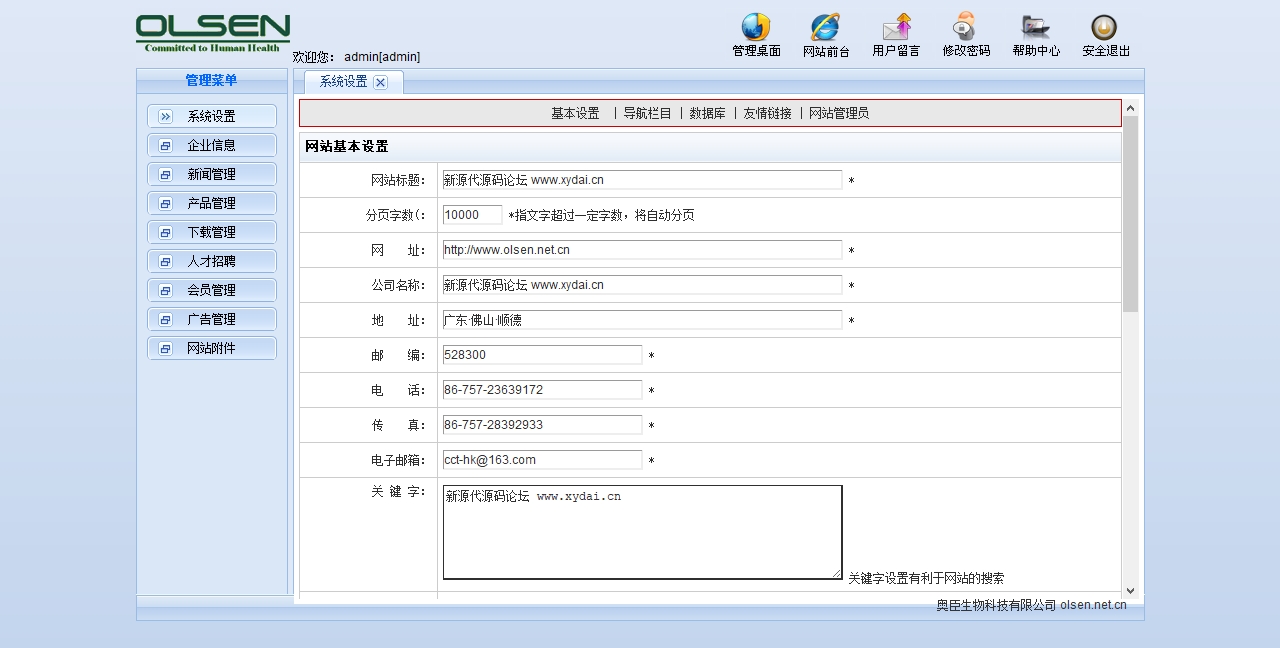The height and width of the screenshot is (648, 1280).
Task: Go to 网站管理员 link
Action: click(839, 114)
